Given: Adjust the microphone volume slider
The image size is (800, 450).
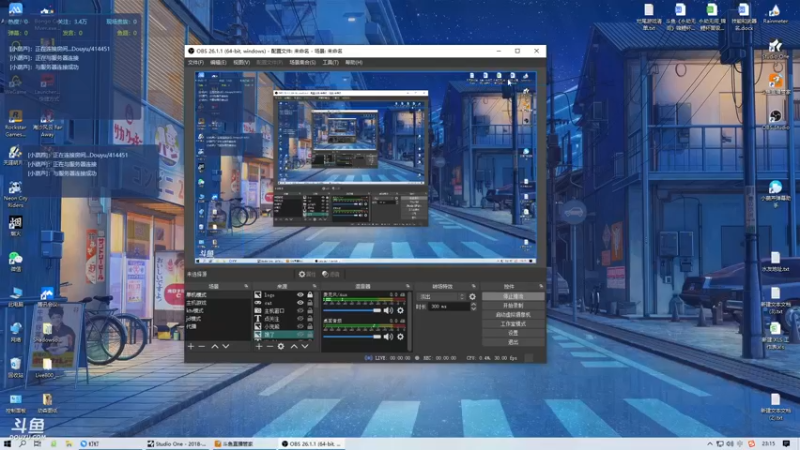Looking at the screenshot, I should pyautogui.click(x=352, y=310).
